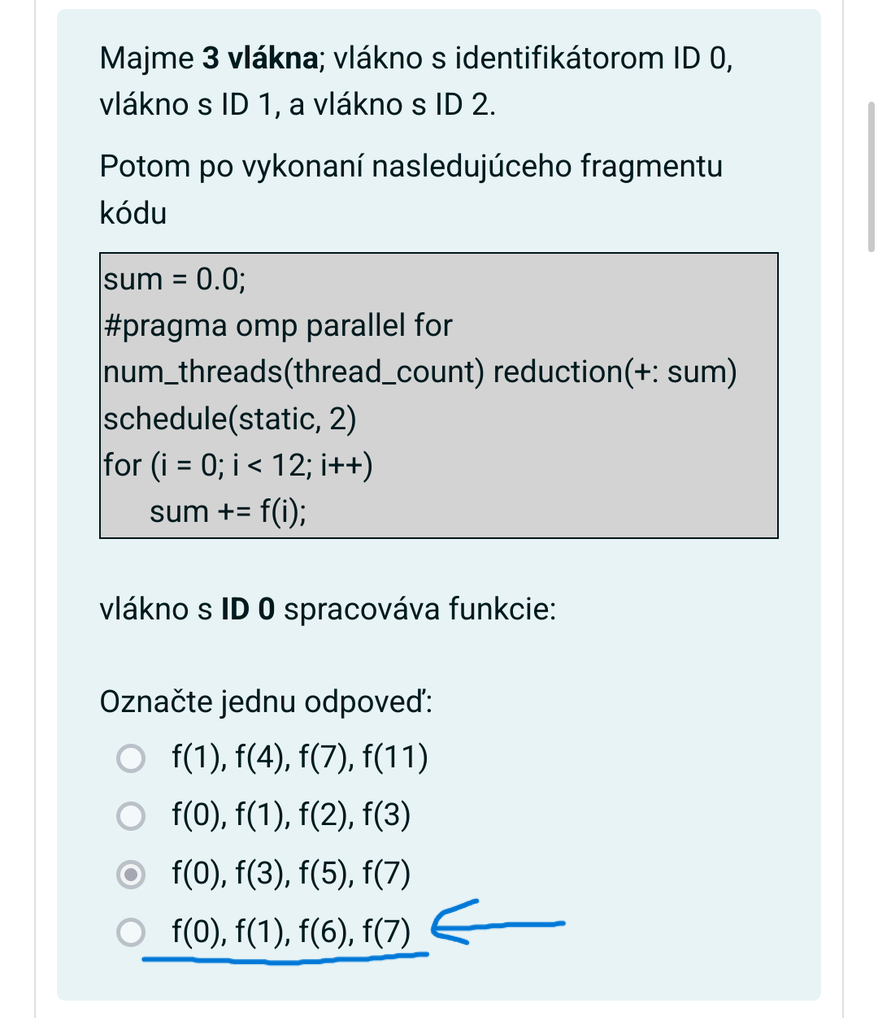Image resolution: width=878 pixels, height=1018 pixels.
Task: Click the 'sum += f(i);' code line
Action: (x=228, y=512)
